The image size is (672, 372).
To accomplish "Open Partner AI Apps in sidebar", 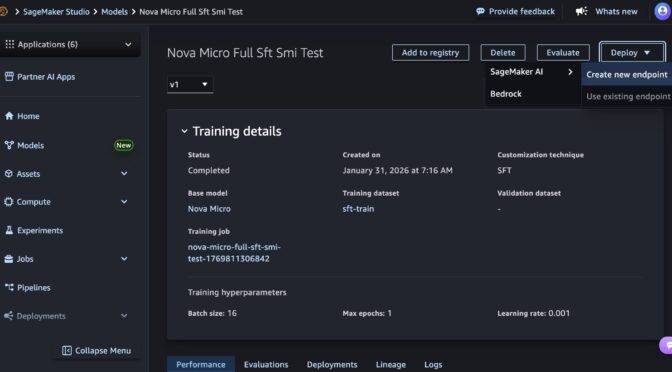I will click(46, 77).
